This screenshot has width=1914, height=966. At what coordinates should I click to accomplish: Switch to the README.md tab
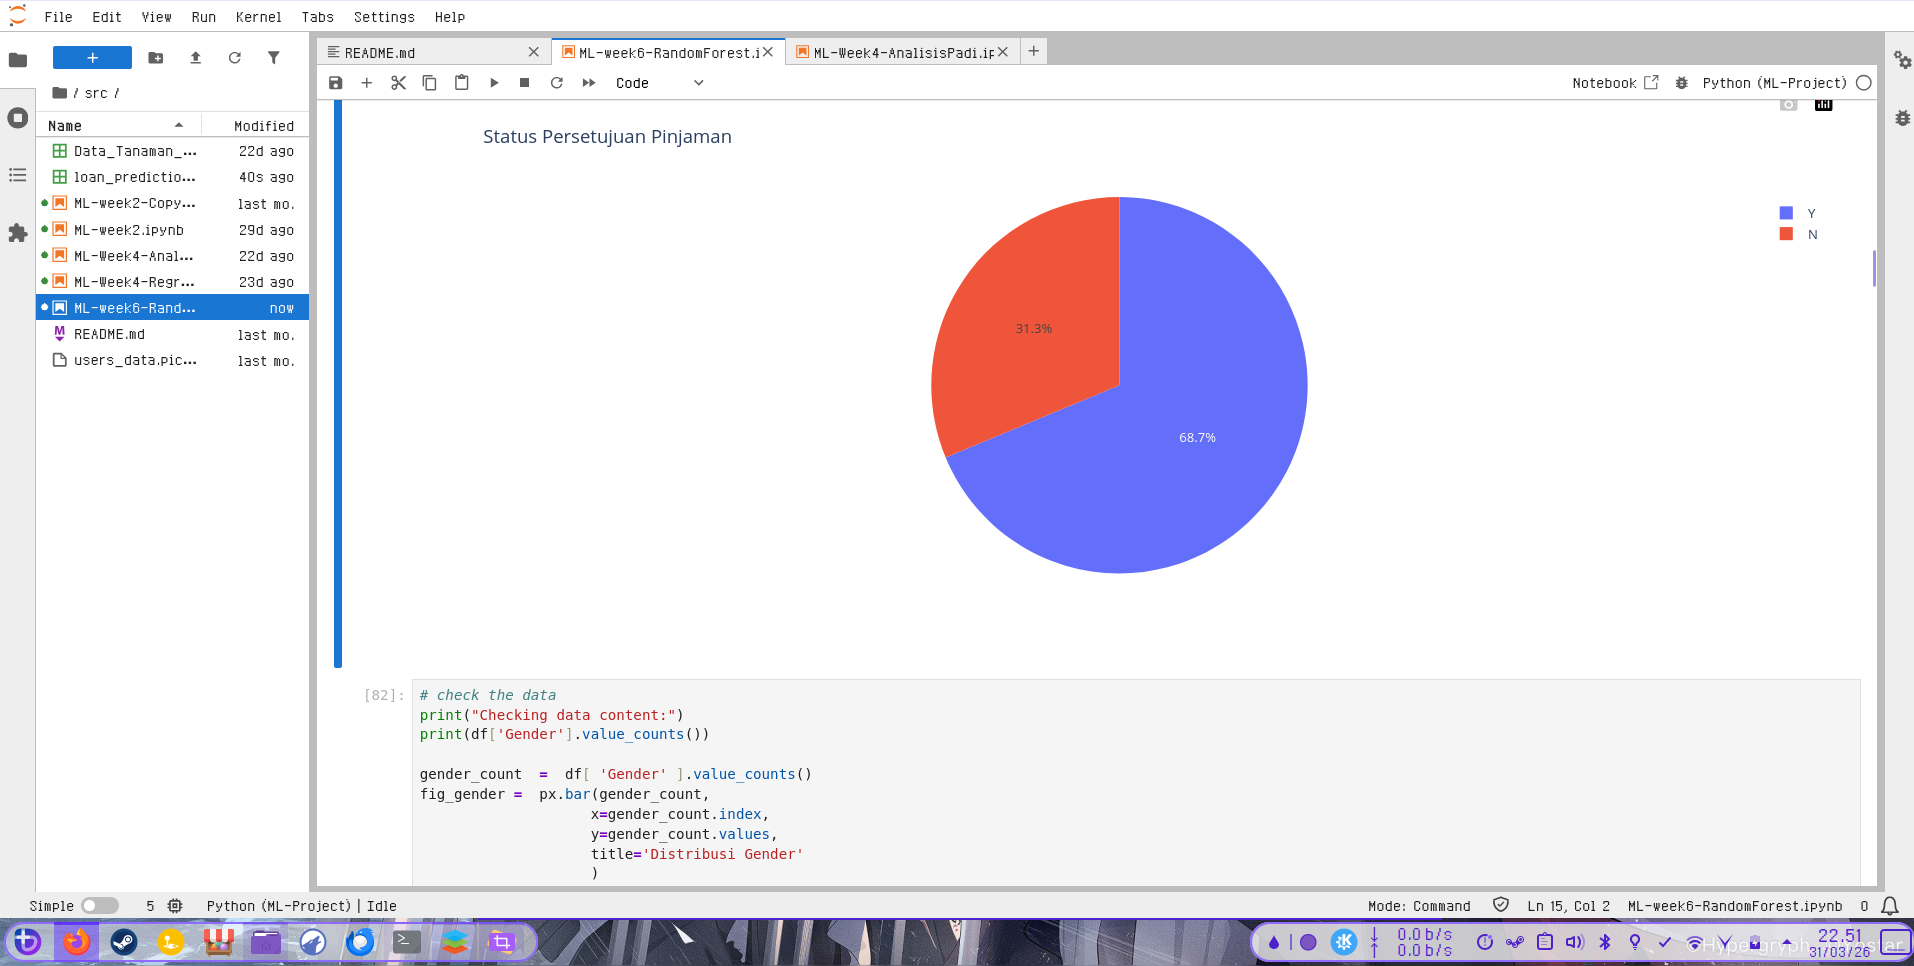pos(425,53)
